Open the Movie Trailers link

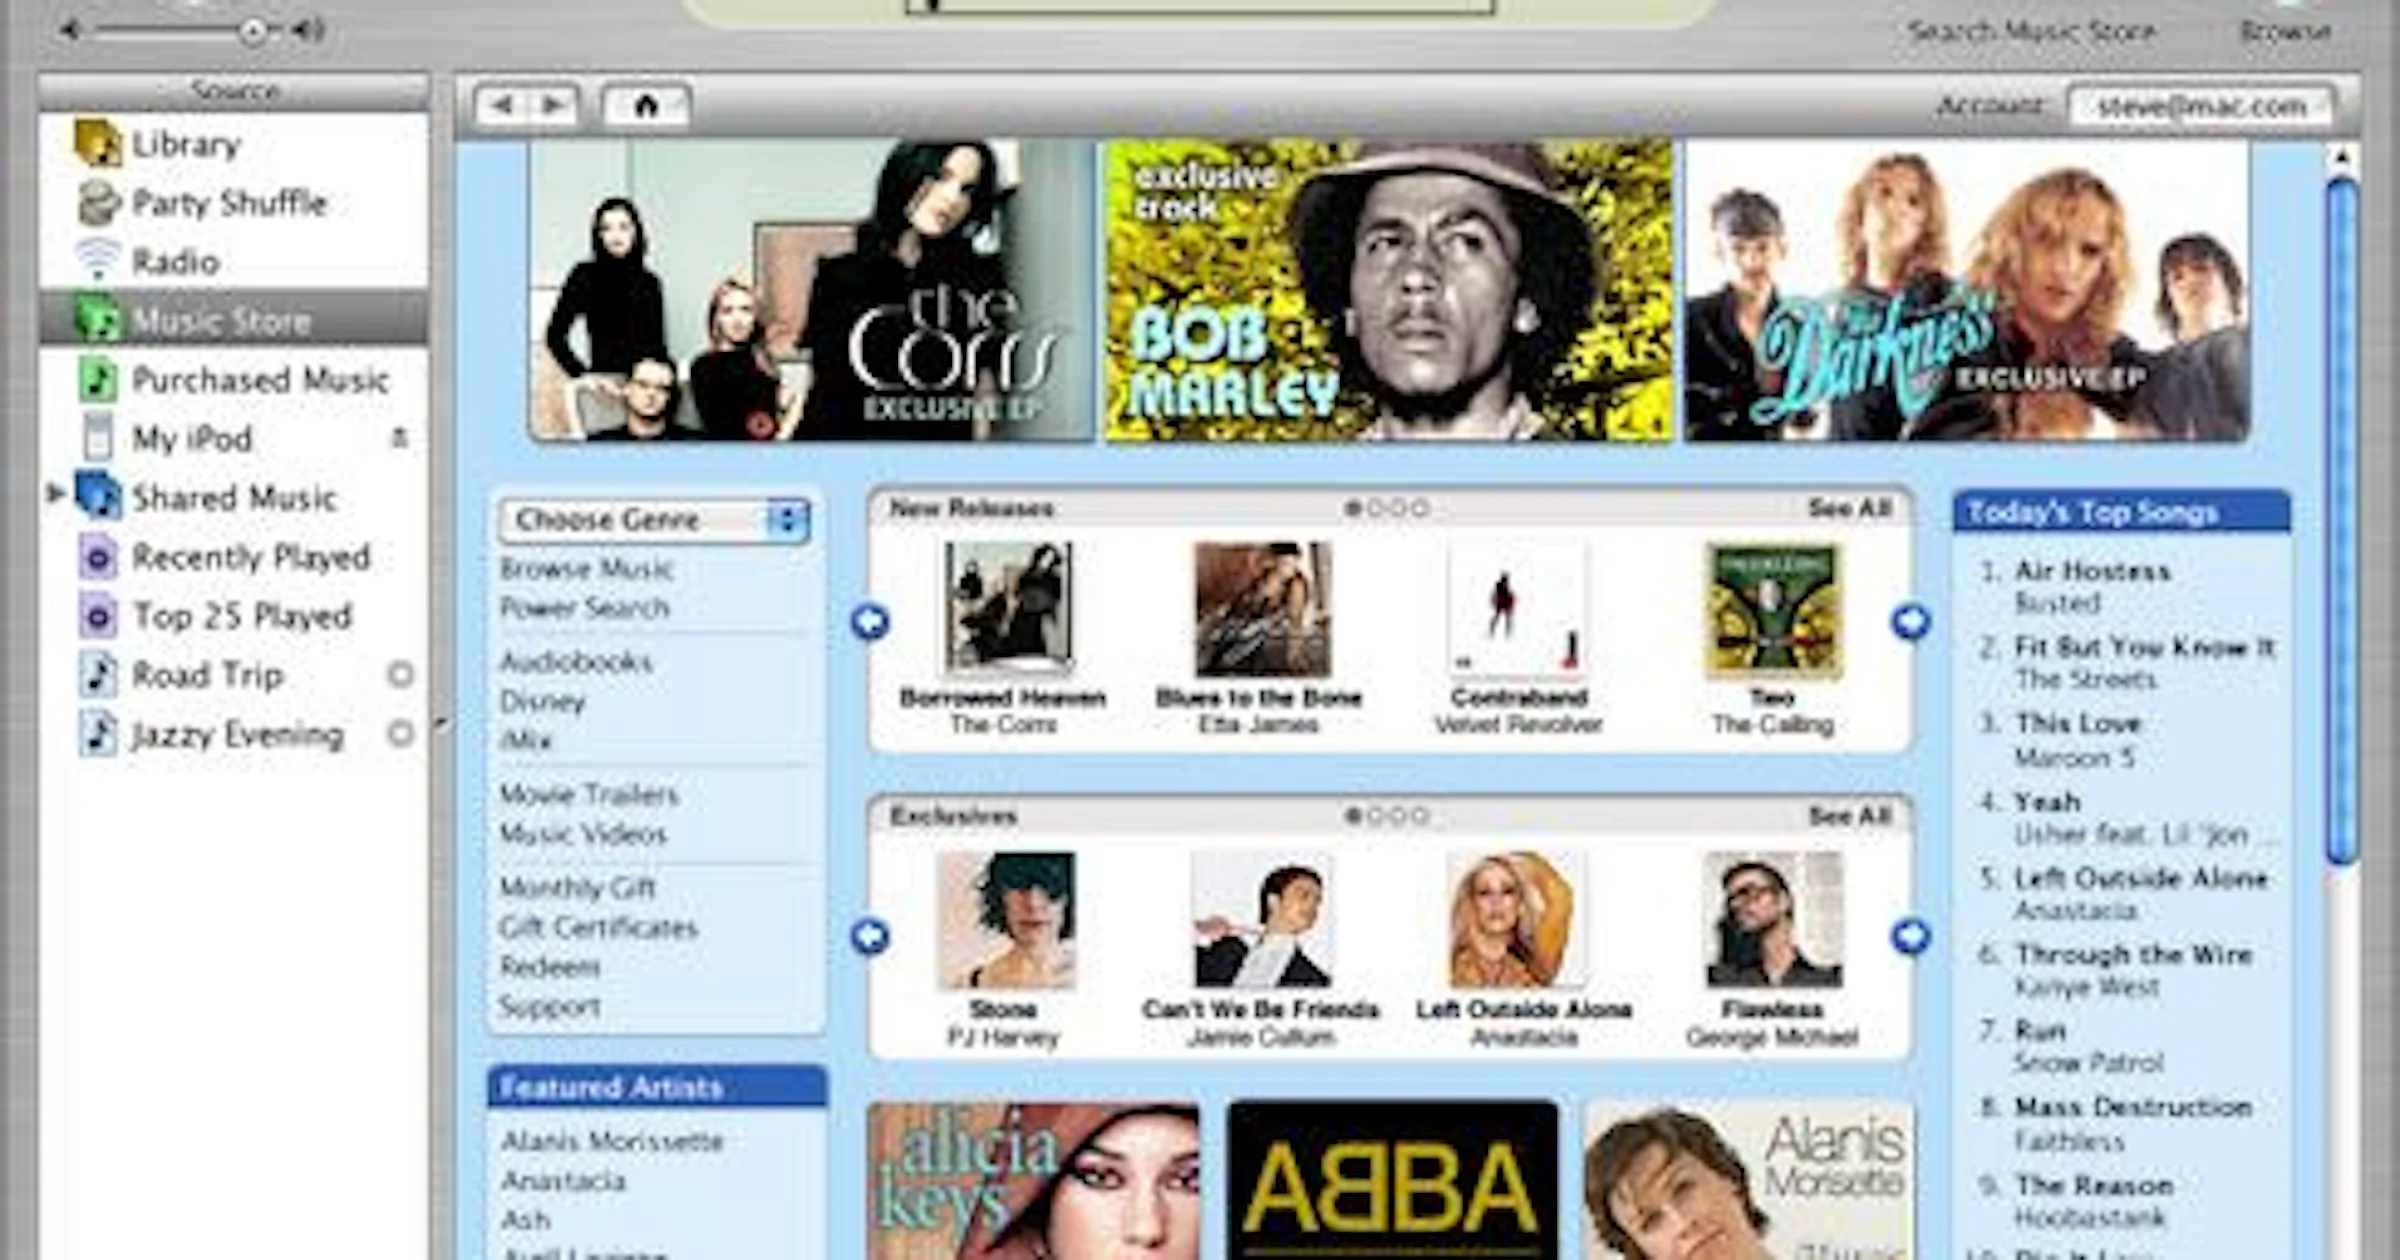(x=589, y=795)
